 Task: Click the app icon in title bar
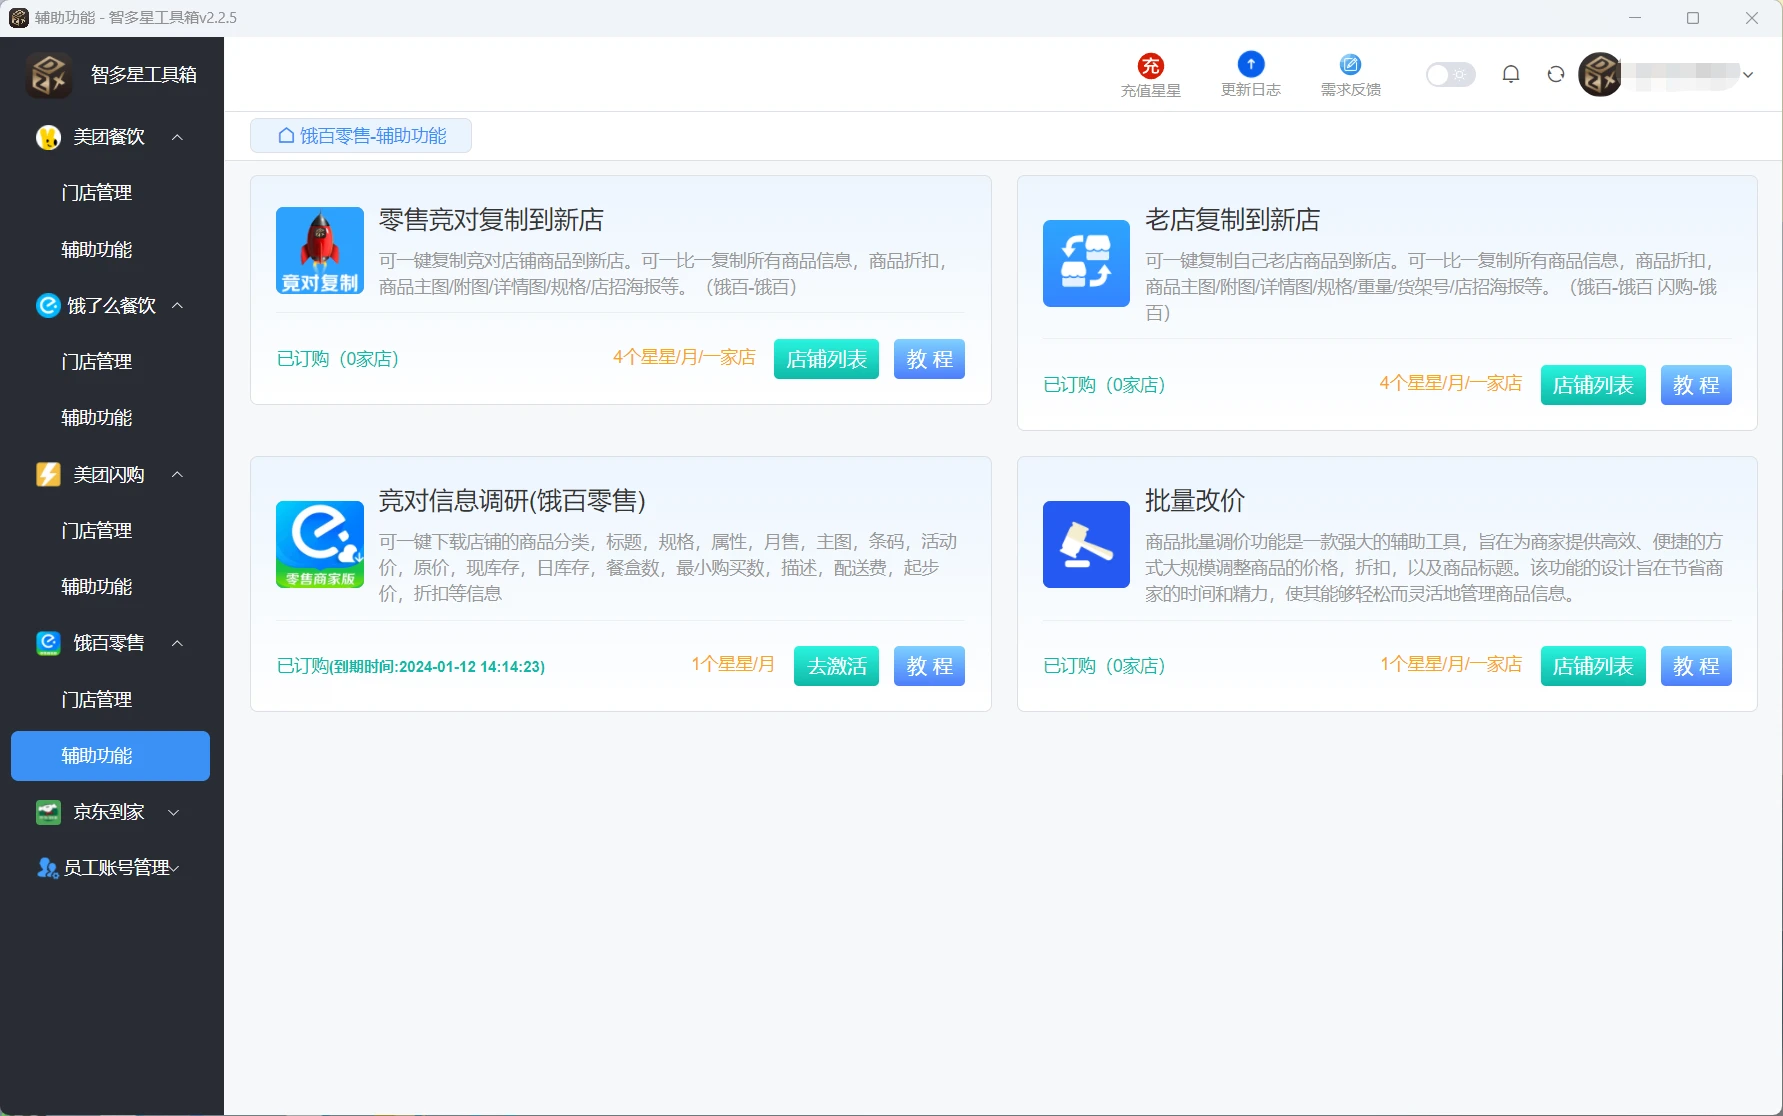click(18, 18)
